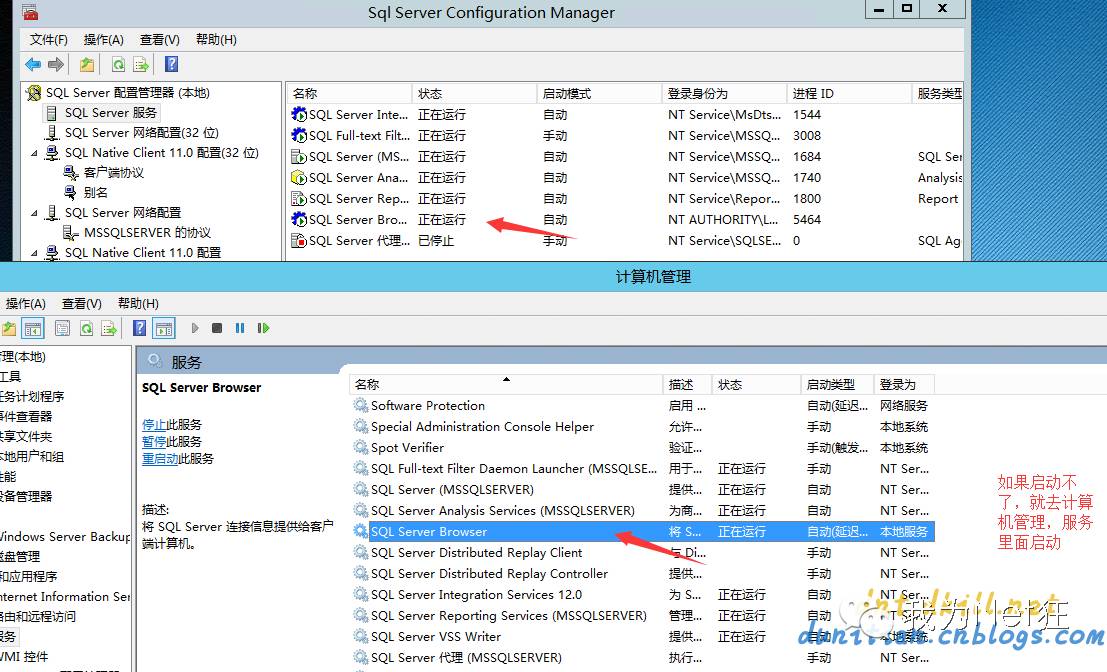
Task: Select SQL Full-text Filter Daemon Launcher service
Action: 642,469
